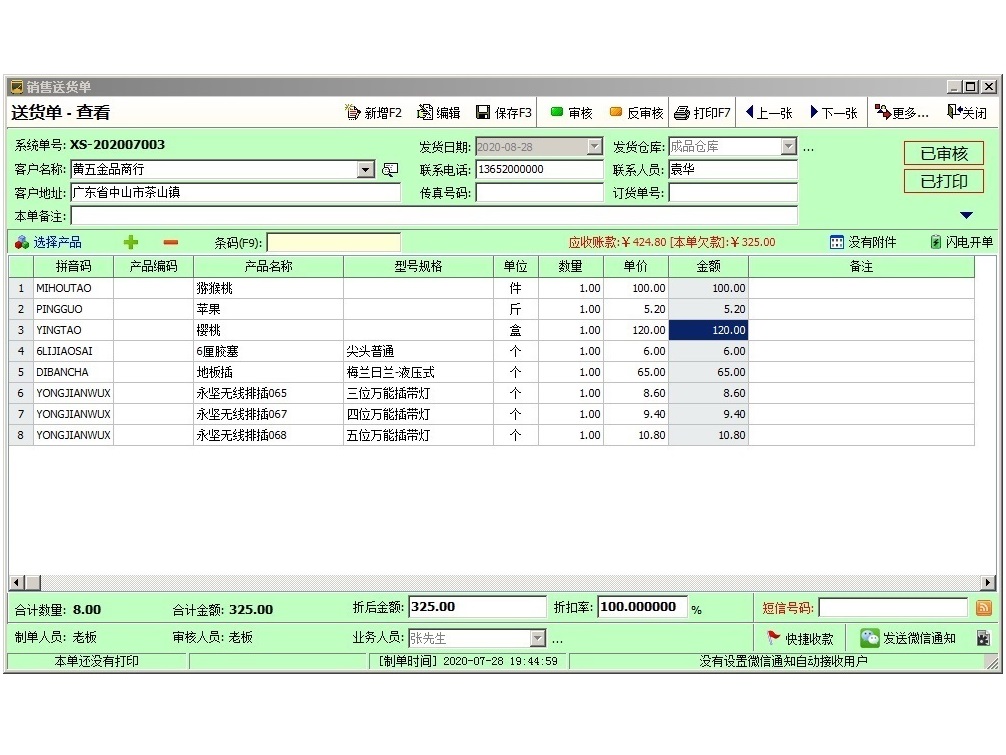1006x755 pixels.
Task: Click the horizontal scrollbar right arrow
Action: coord(988,583)
